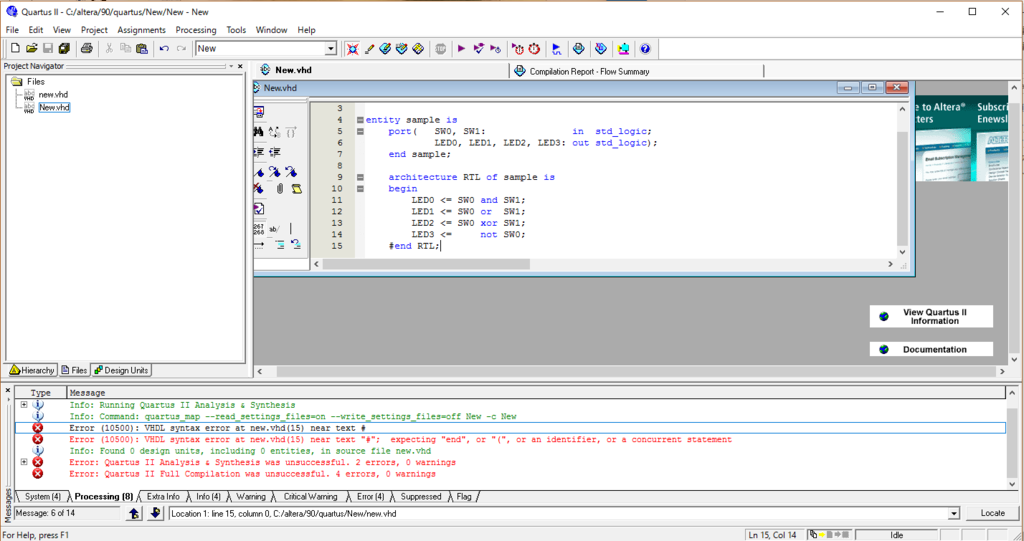Click the Undo arrow icon
The width and height of the screenshot is (1024, 541).
(x=164, y=48)
